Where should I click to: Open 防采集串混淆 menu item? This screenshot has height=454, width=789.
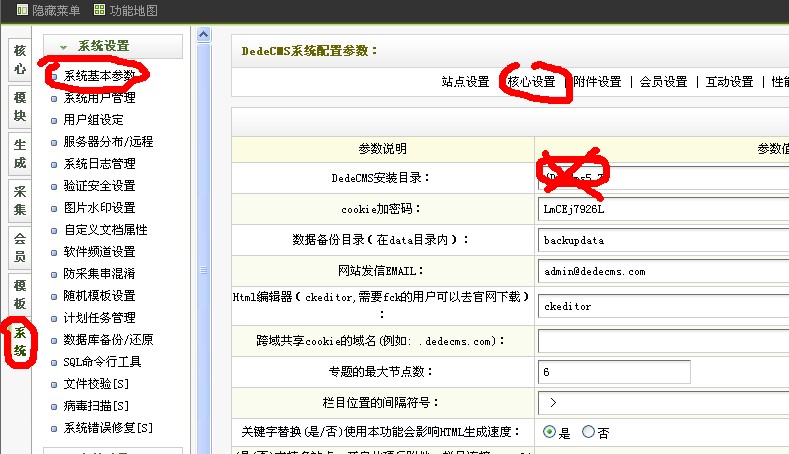coord(99,274)
